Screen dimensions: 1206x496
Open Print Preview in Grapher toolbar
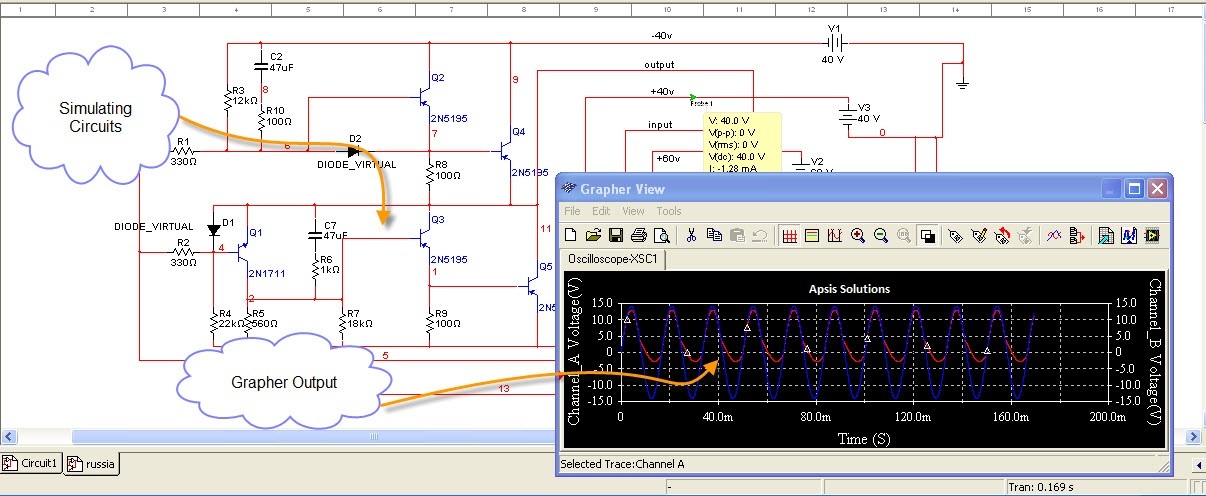662,236
